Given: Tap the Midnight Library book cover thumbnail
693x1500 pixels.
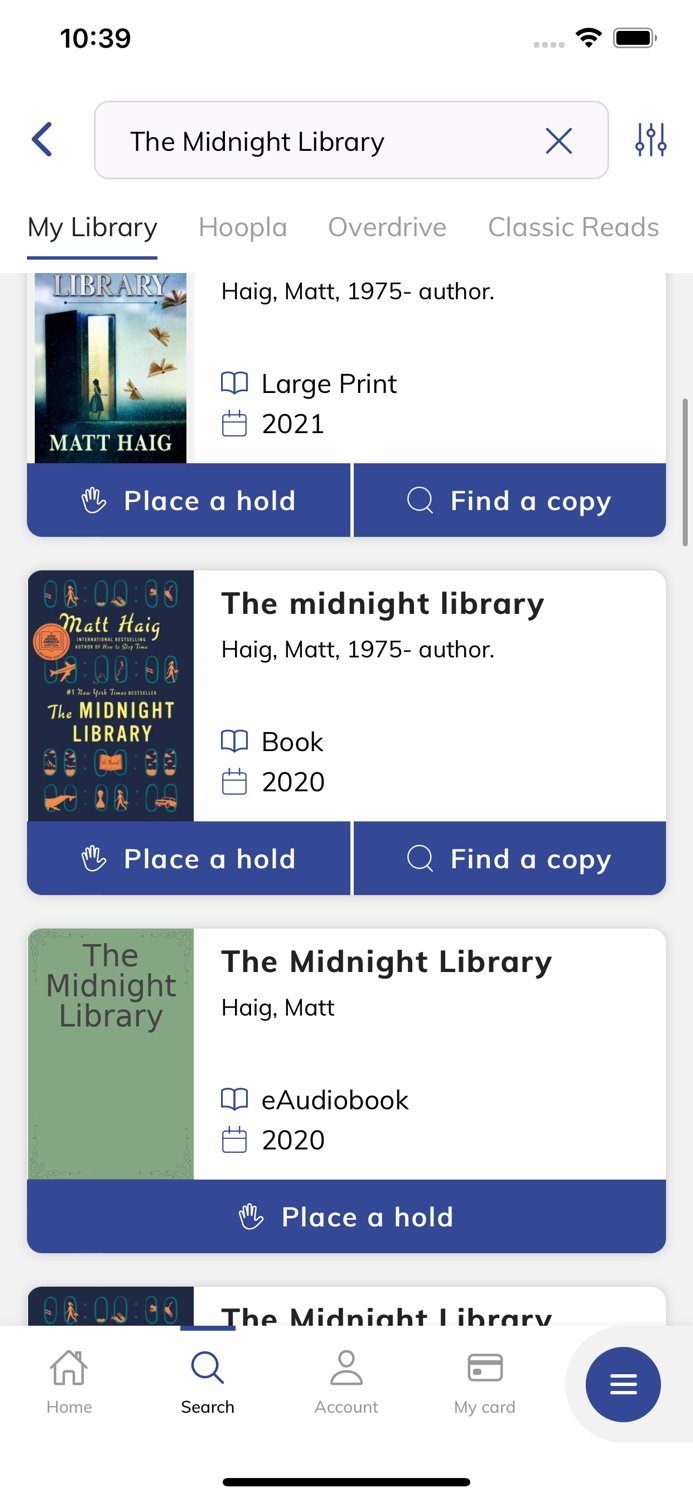Looking at the screenshot, I should (x=110, y=694).
